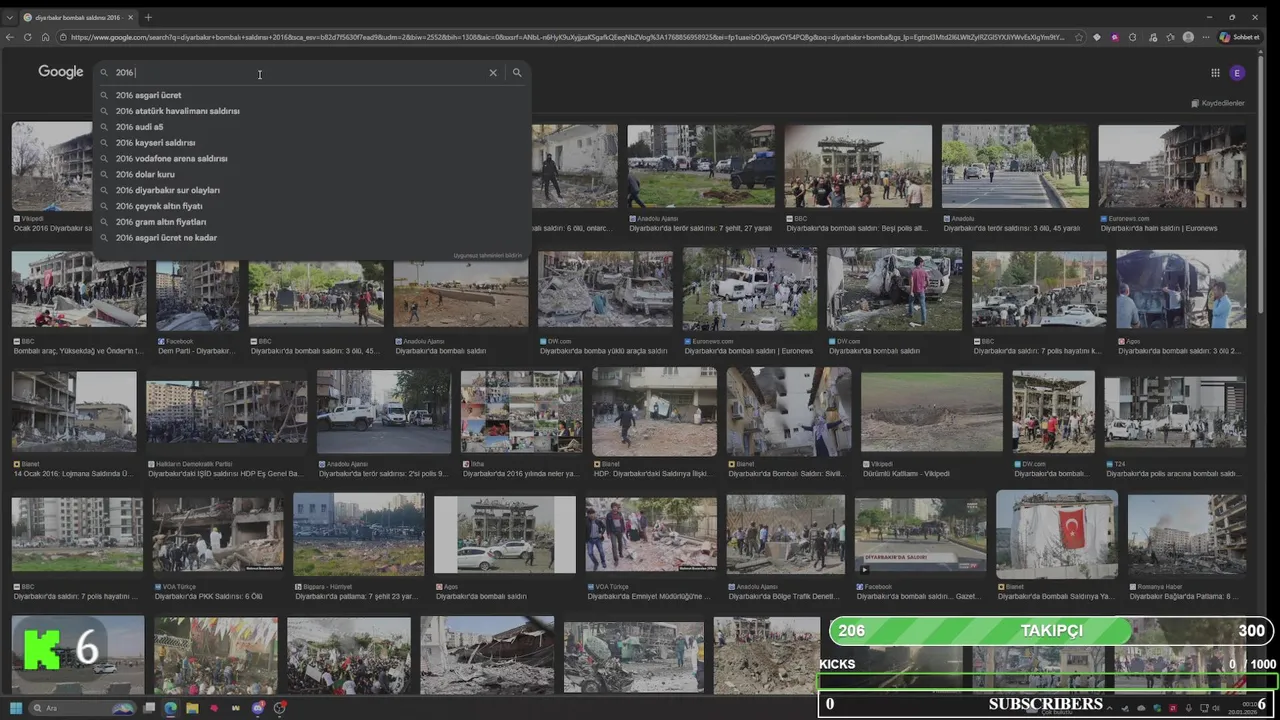The image size is (1280, 720).
Task: Select suggestion 2016 atatürk havalimanı saldırısı
Action: (310, 111)
